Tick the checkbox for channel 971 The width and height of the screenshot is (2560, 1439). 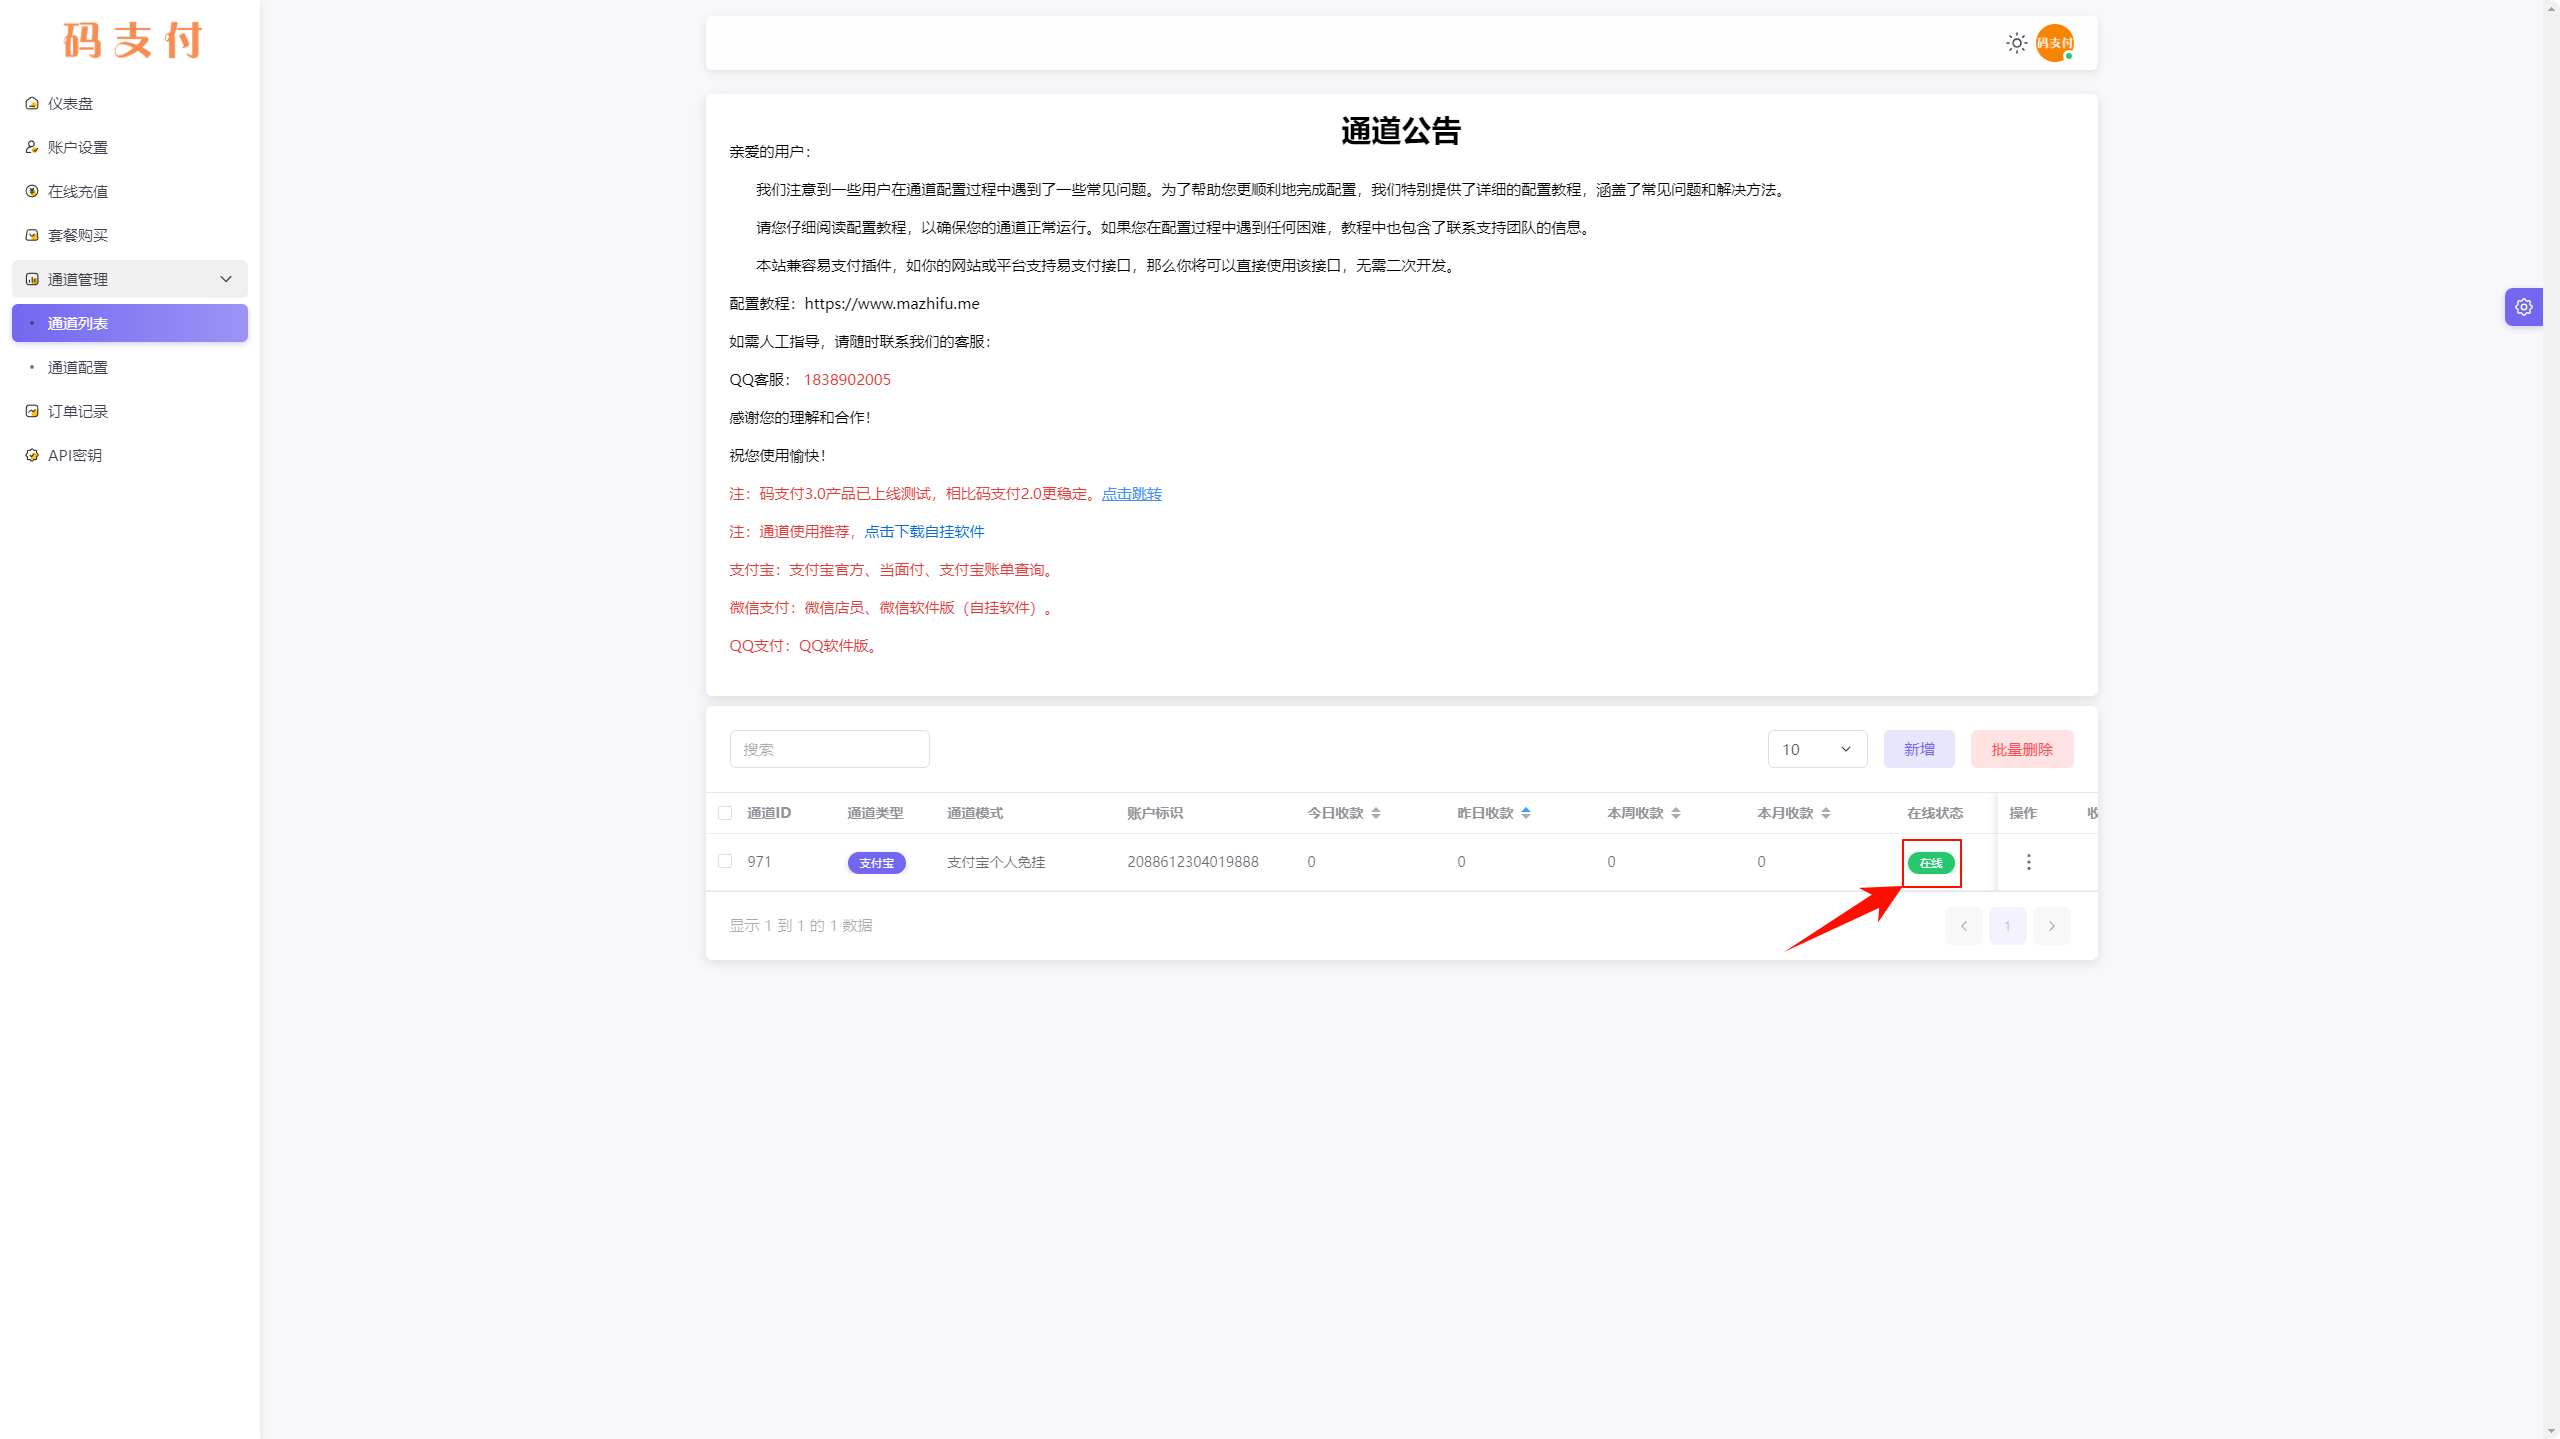click(725, 861)
